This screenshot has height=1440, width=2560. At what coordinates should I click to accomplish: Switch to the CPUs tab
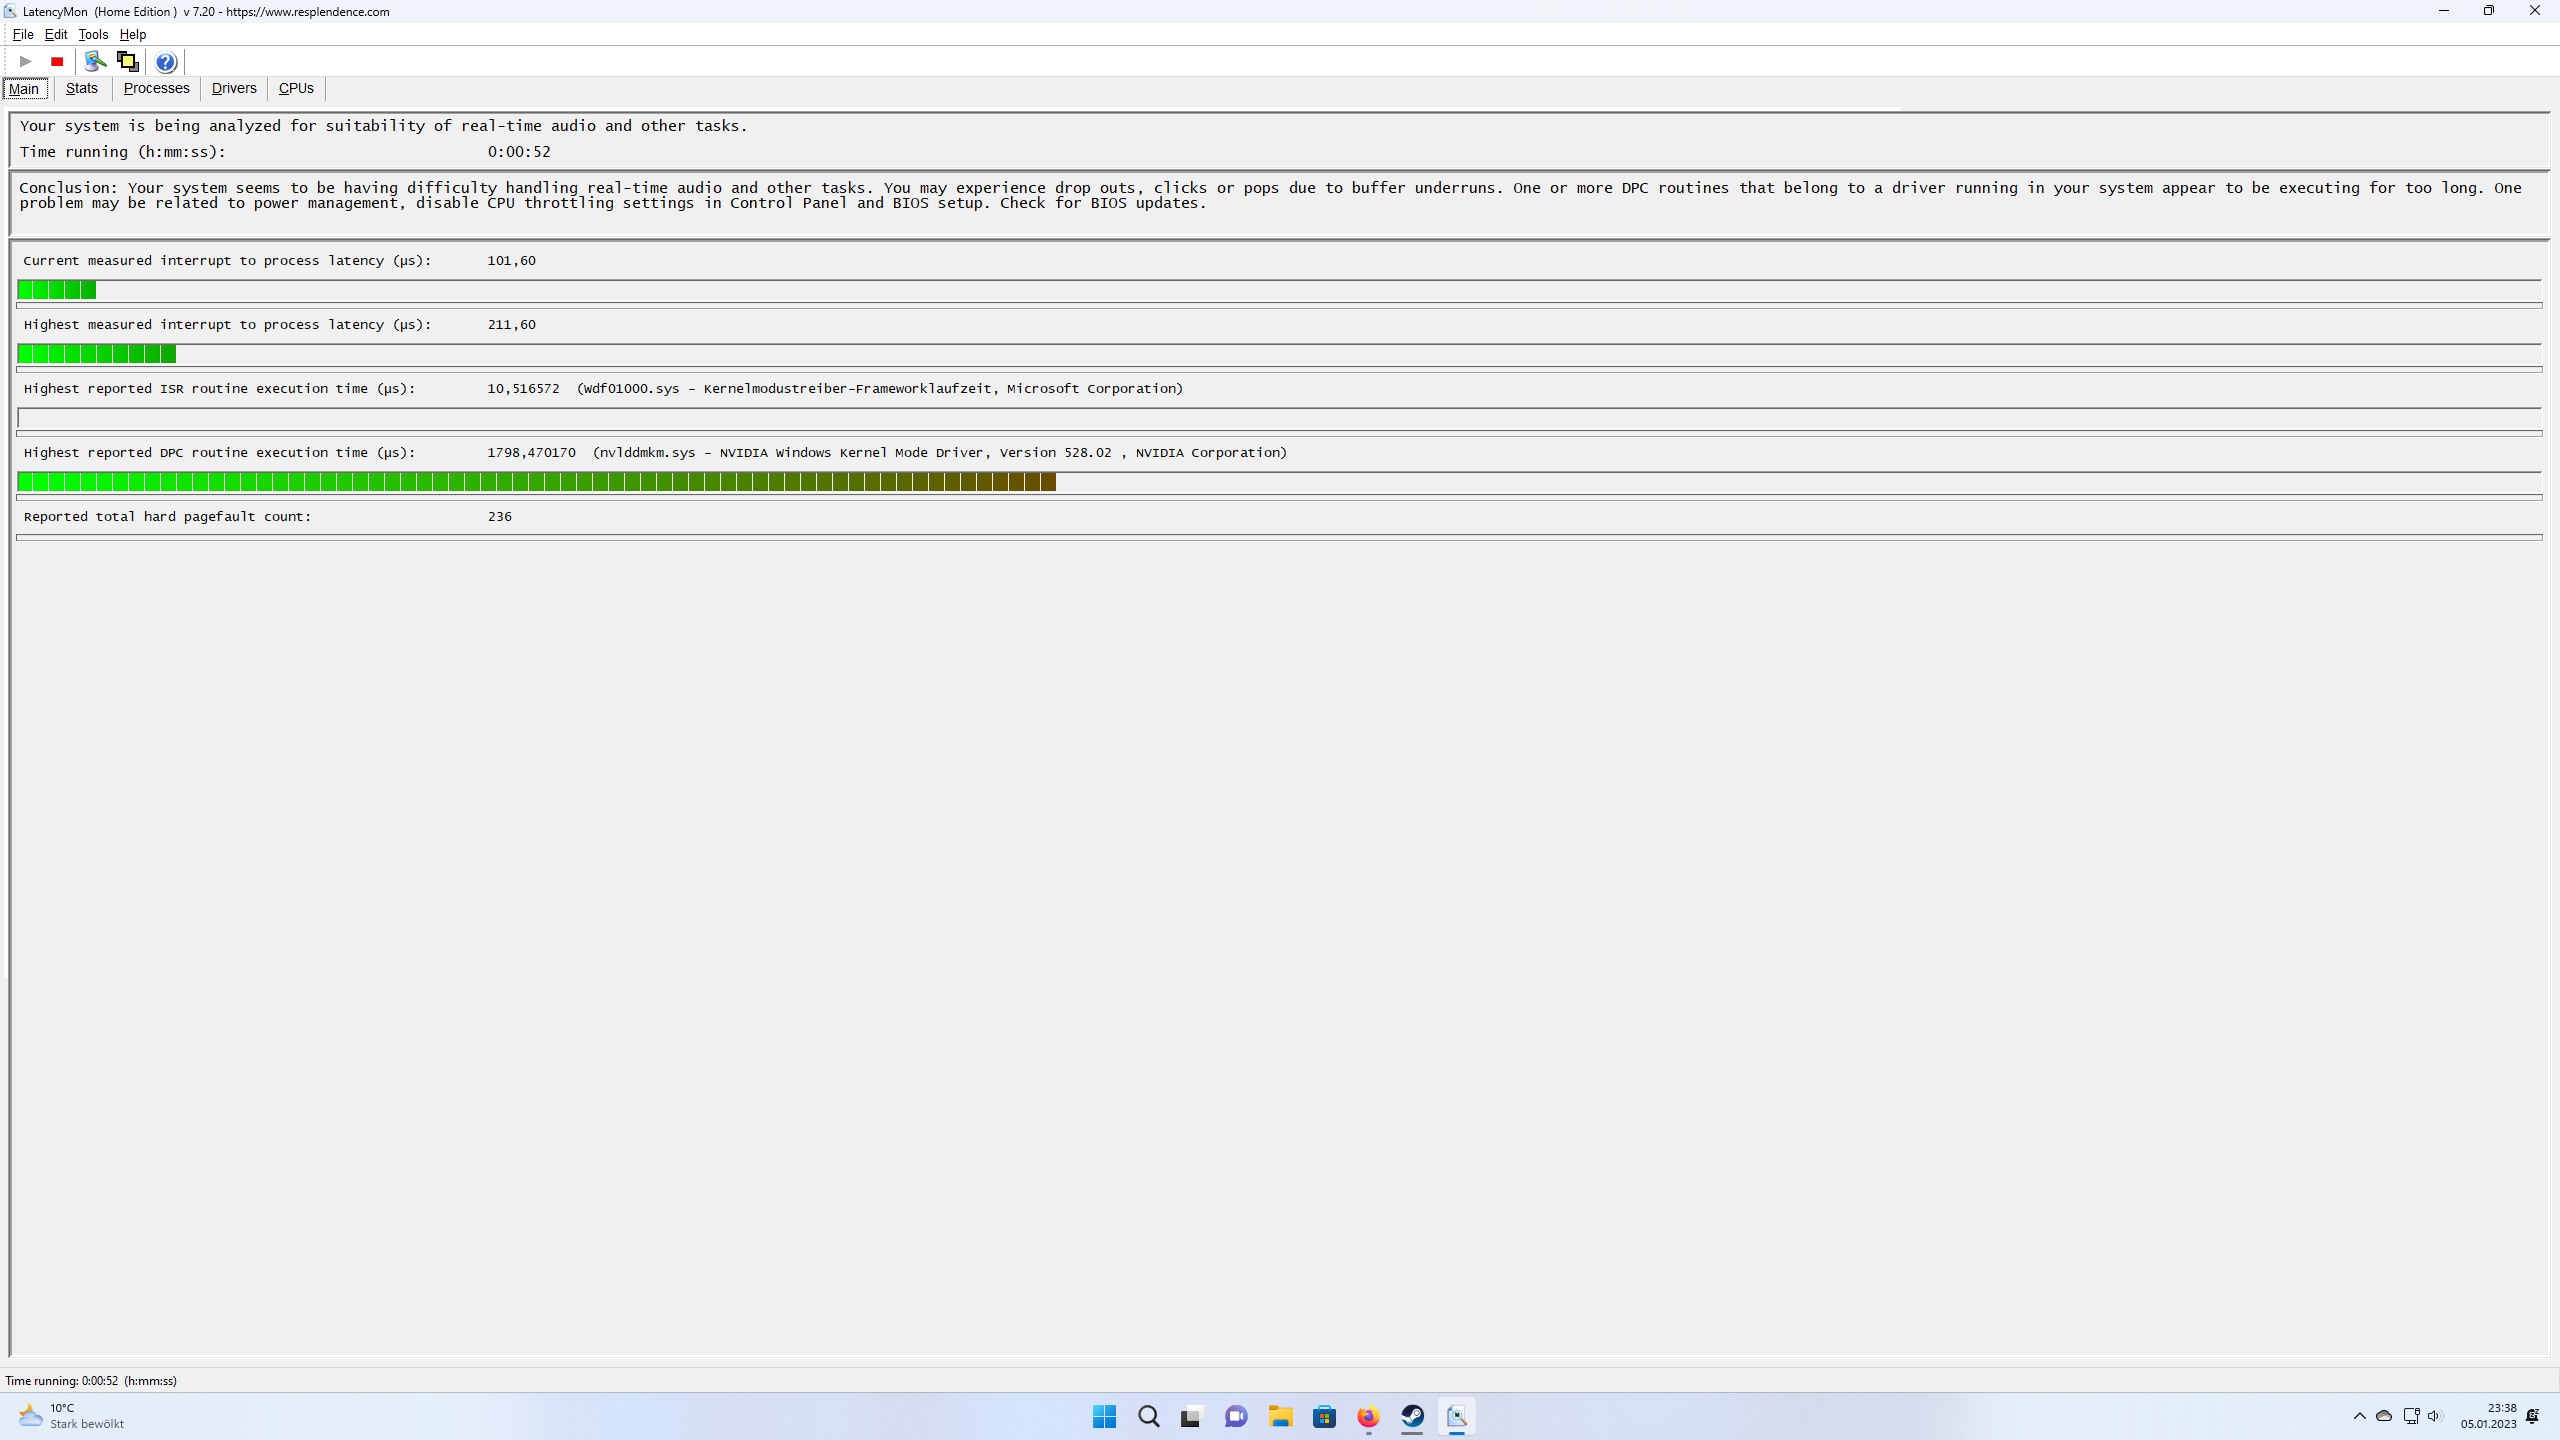296,88
